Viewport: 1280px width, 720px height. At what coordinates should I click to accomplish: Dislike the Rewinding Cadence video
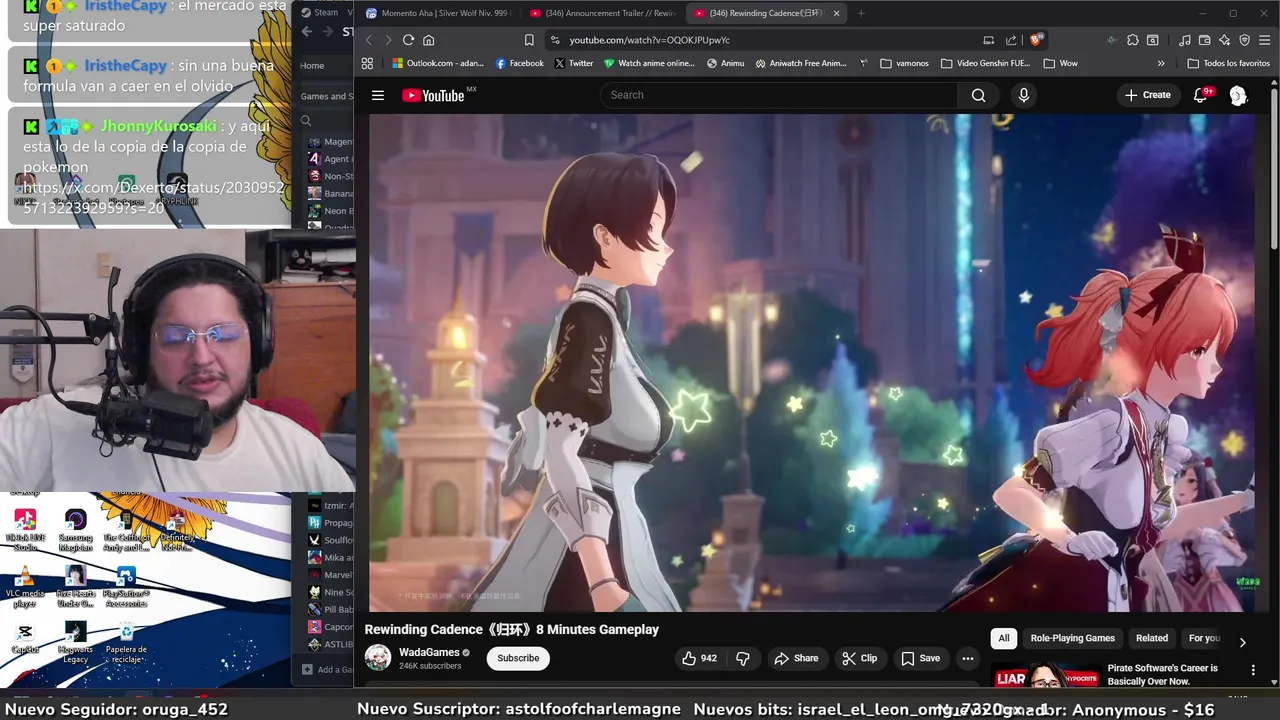[x=743, y=658]
